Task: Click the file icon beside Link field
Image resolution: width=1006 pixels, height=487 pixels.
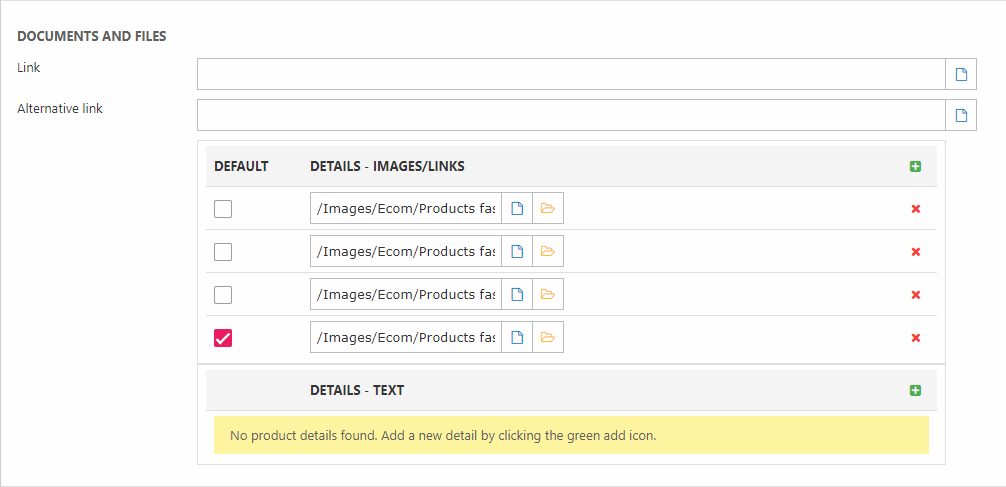Action: (x=961, y=74)
